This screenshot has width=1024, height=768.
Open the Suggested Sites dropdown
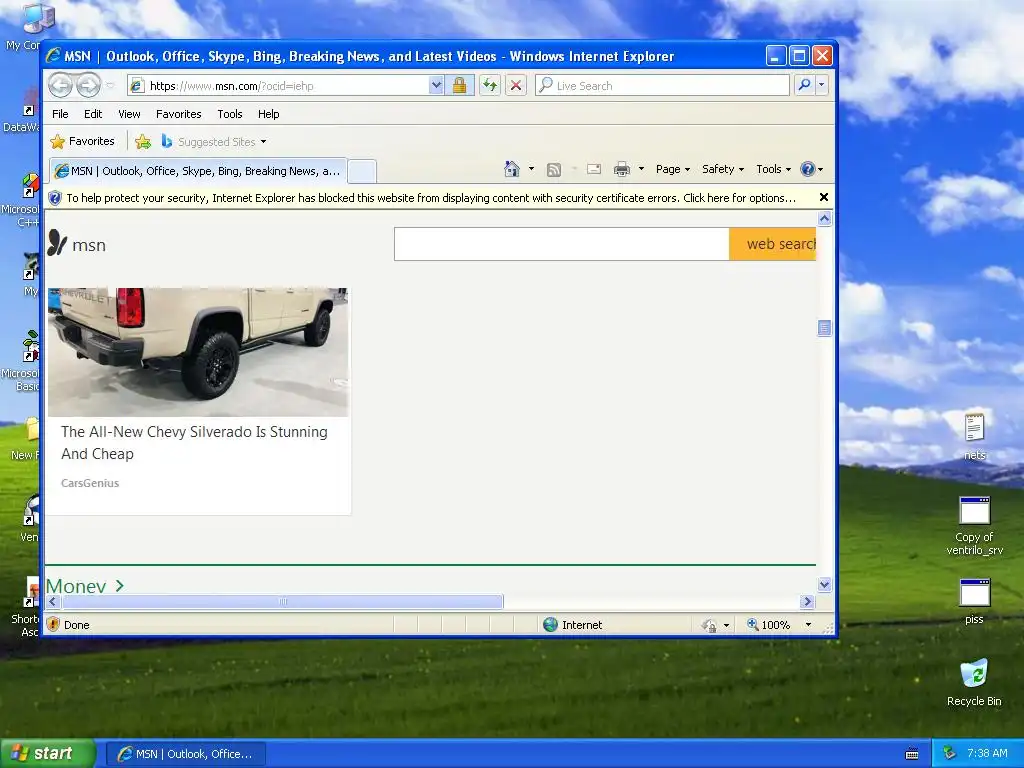point(214,142)
